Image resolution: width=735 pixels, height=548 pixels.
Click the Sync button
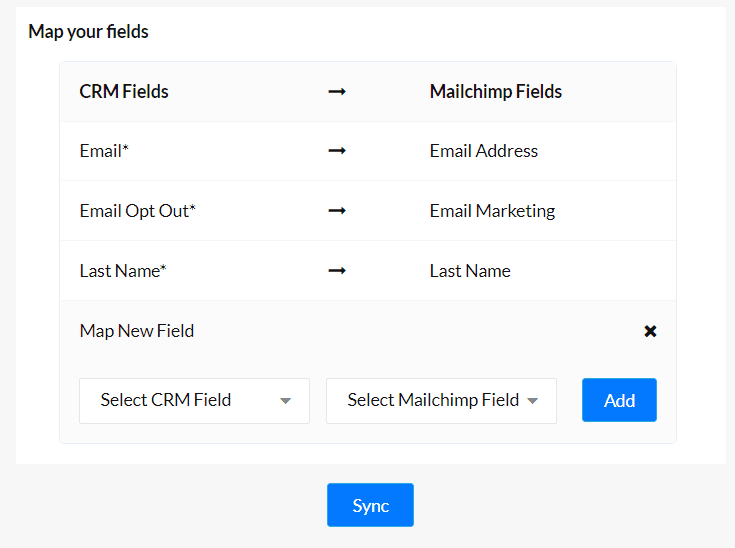[370, 505]
